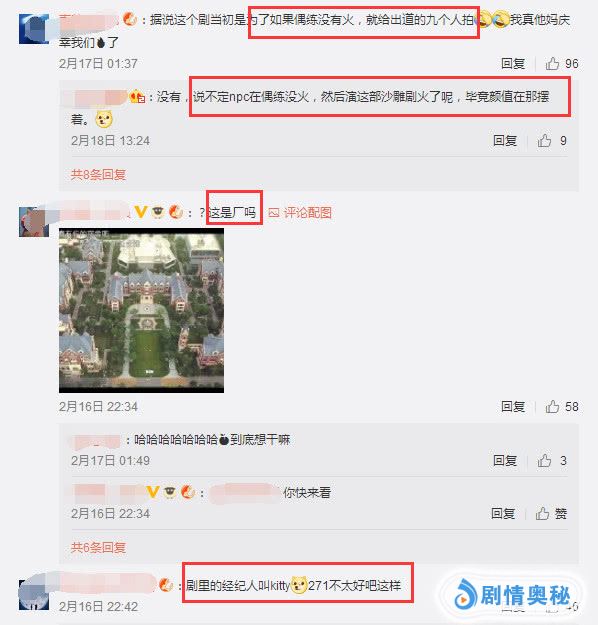Screen dimensions: 598x625
Task: Click the yellow V verified badge on photo commenter
Action: coord(140,212)
